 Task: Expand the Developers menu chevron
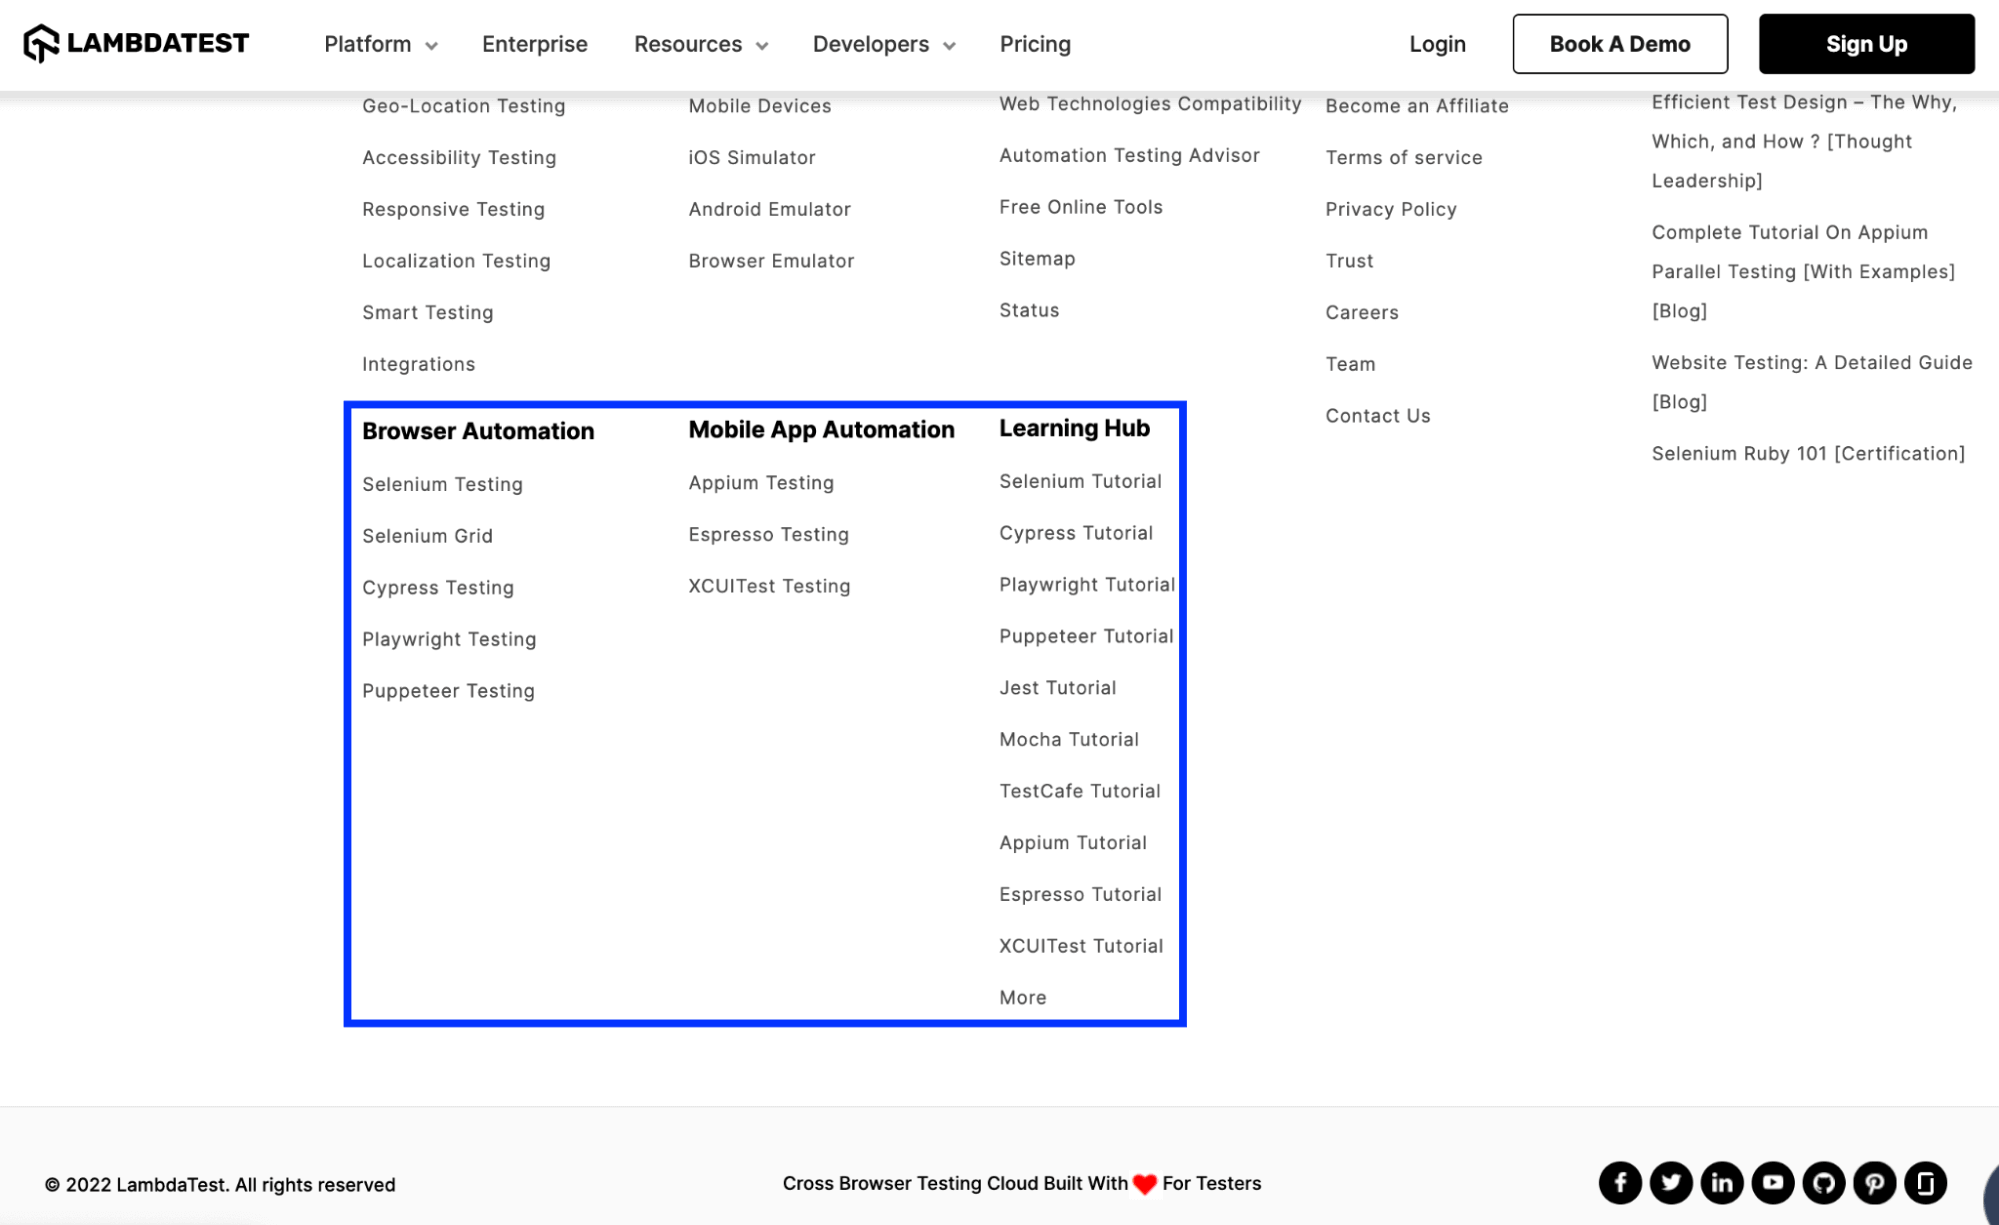(x=948, y=45)
